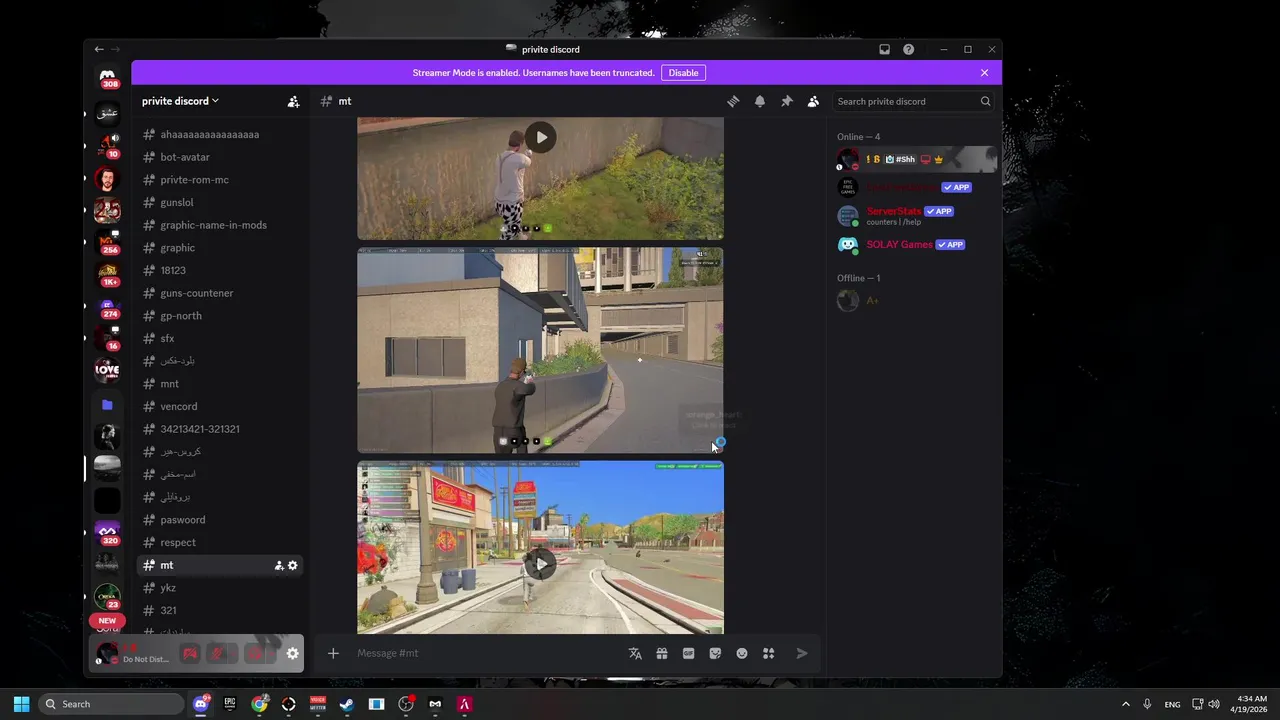The image size is (1280, 720).
Task: Open the offline member A+
Action: pyautogui.click(x=915, y=300)
